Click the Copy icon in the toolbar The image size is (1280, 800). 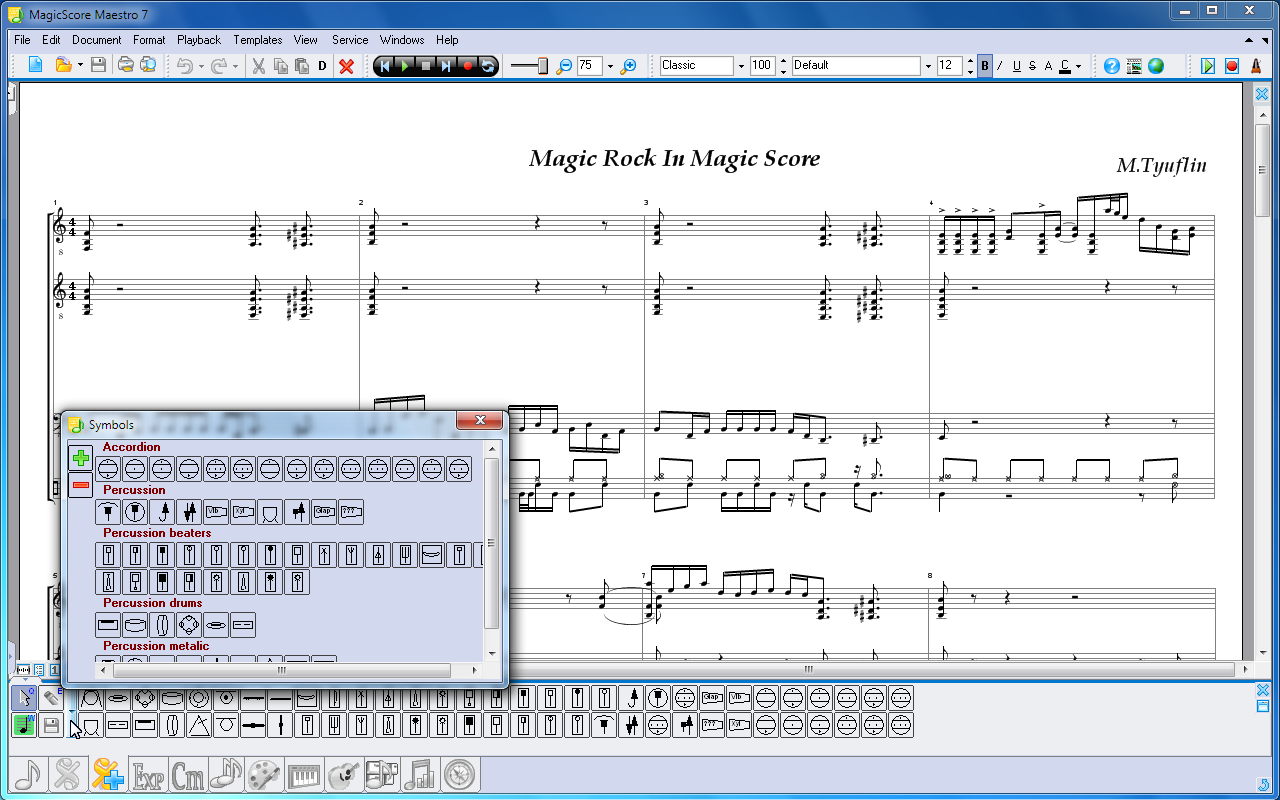(x=280, y=66)
